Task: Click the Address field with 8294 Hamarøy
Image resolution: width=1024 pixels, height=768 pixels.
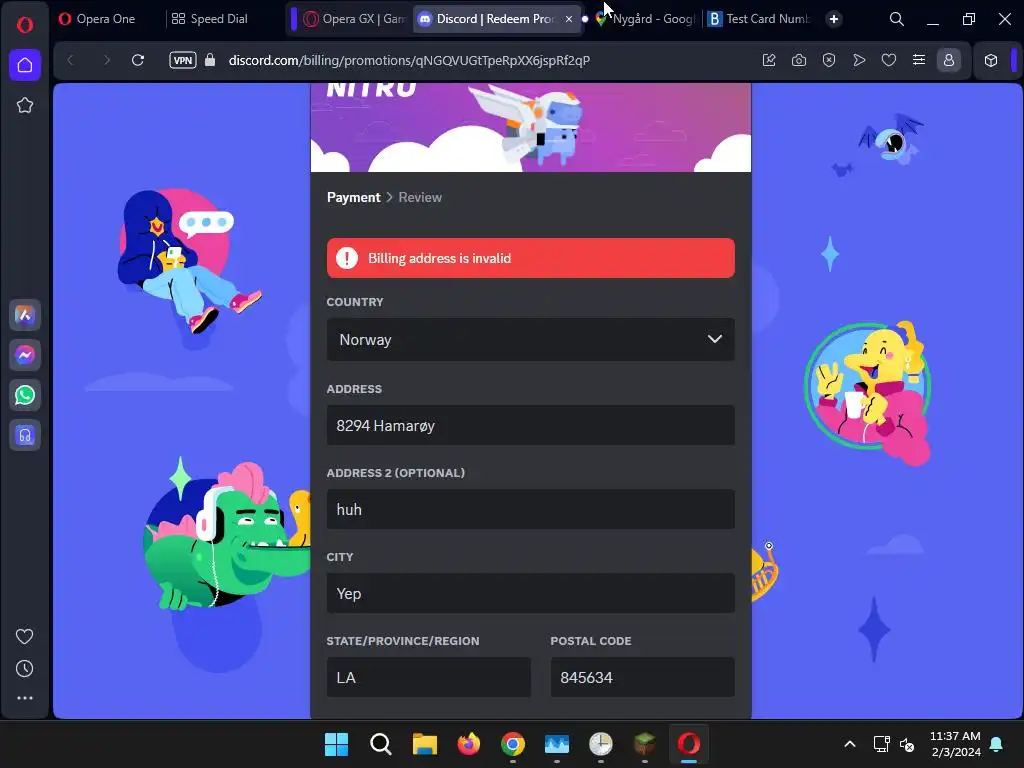Action: (x=530, y=425)
